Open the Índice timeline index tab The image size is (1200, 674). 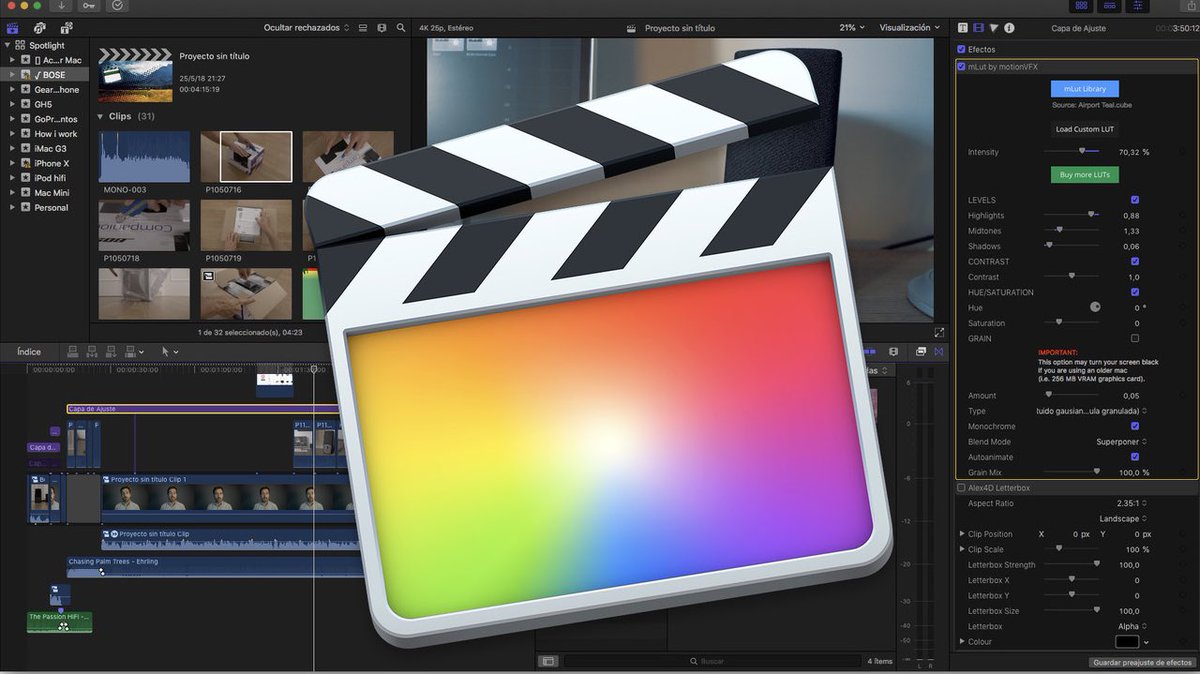point(29,351)
